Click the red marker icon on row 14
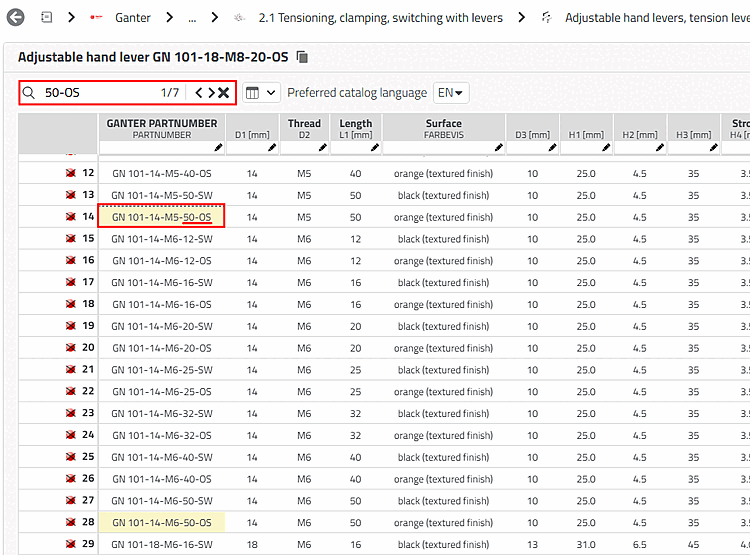The height and width of the screenshot is (555, 750). (71, 217)
